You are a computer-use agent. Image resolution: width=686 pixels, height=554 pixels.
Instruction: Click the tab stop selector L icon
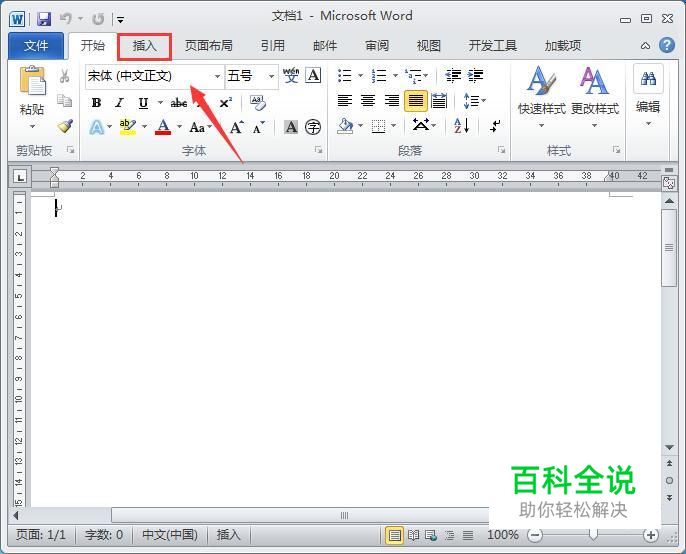click(20, 177)
